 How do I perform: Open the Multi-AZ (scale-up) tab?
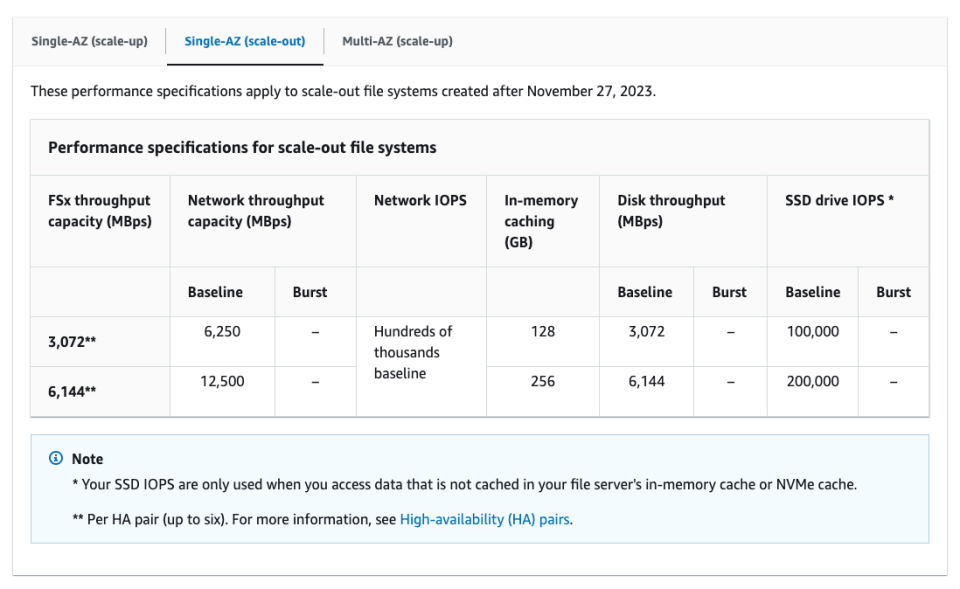[x=396, y=41]
